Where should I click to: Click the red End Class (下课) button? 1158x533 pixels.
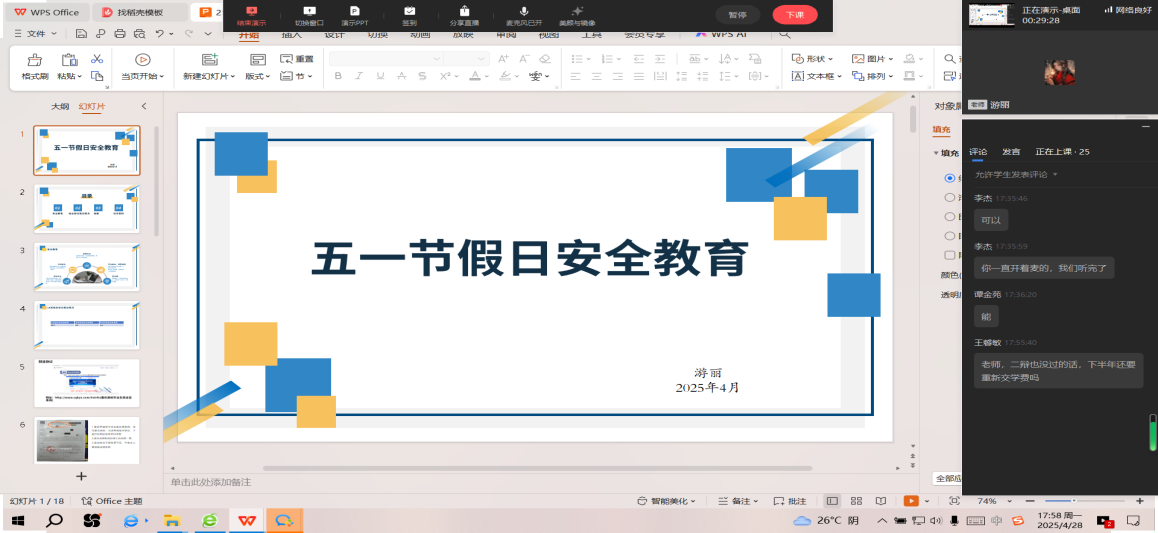click(x=795, y=15)
